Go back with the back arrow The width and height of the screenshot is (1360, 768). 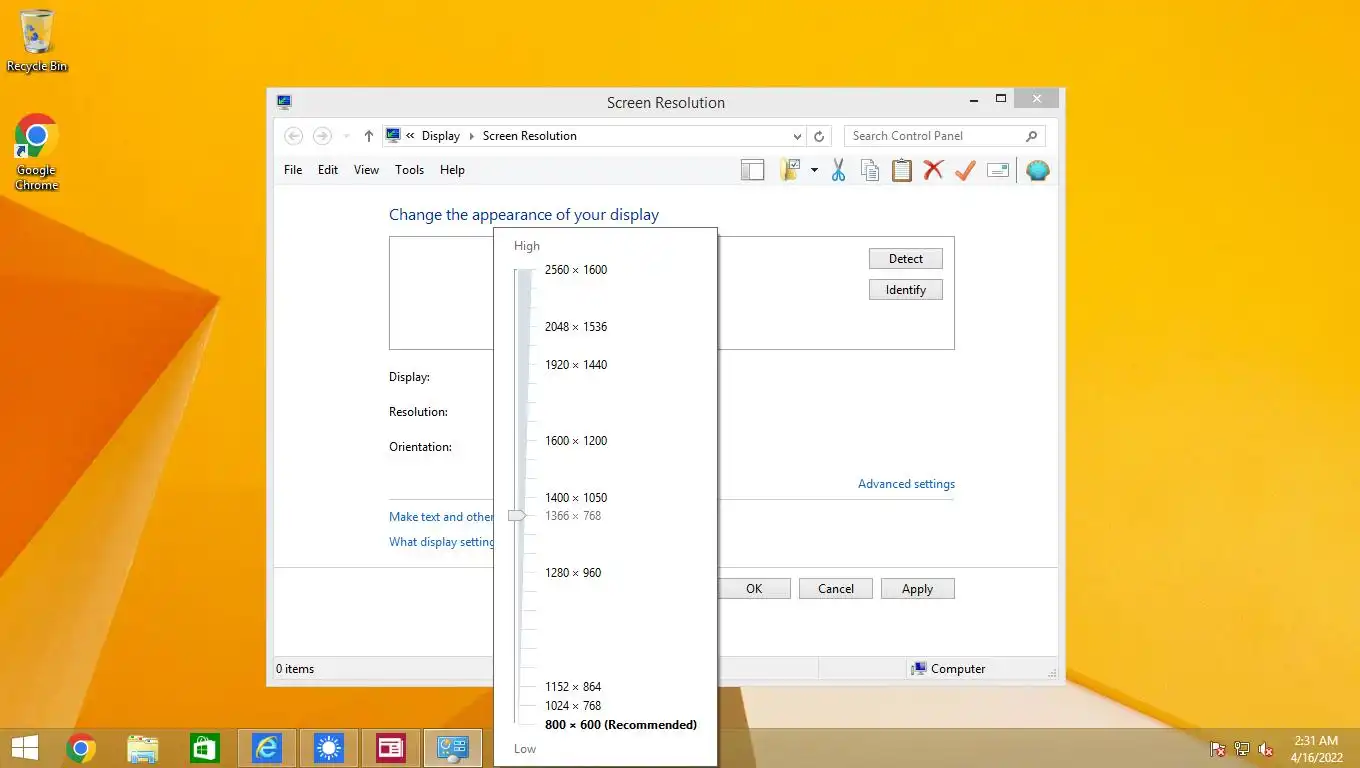point(293,136)
